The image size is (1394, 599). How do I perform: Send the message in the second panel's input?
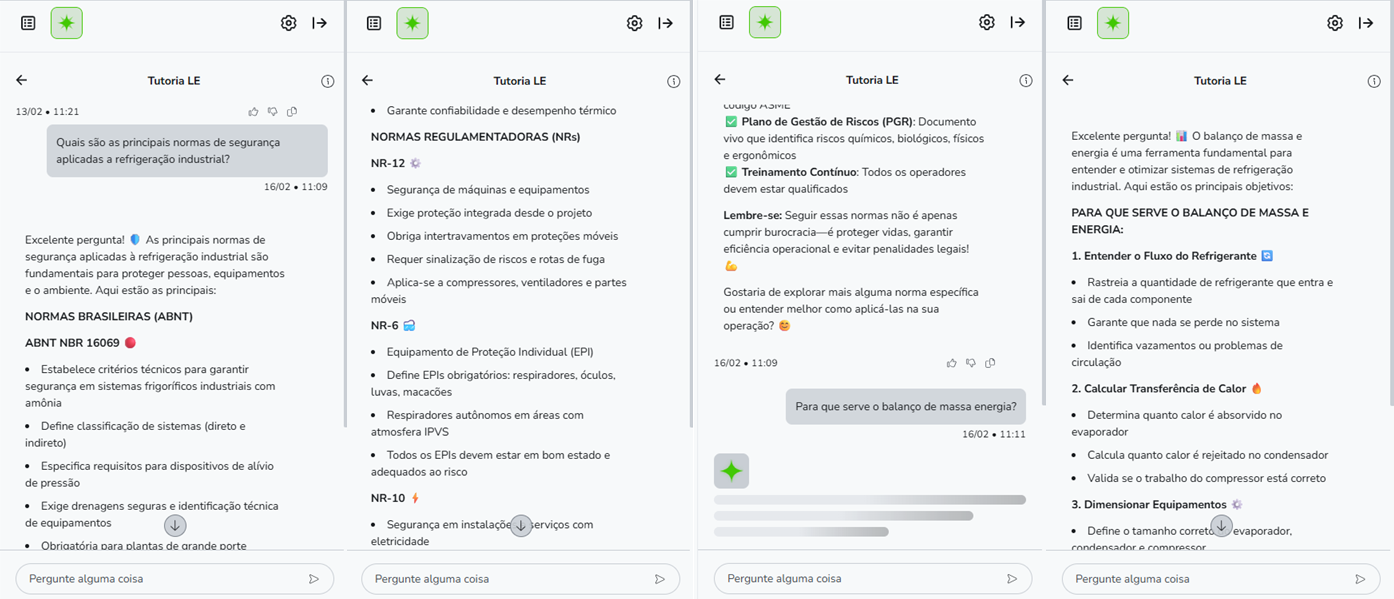tap(659, 579)
